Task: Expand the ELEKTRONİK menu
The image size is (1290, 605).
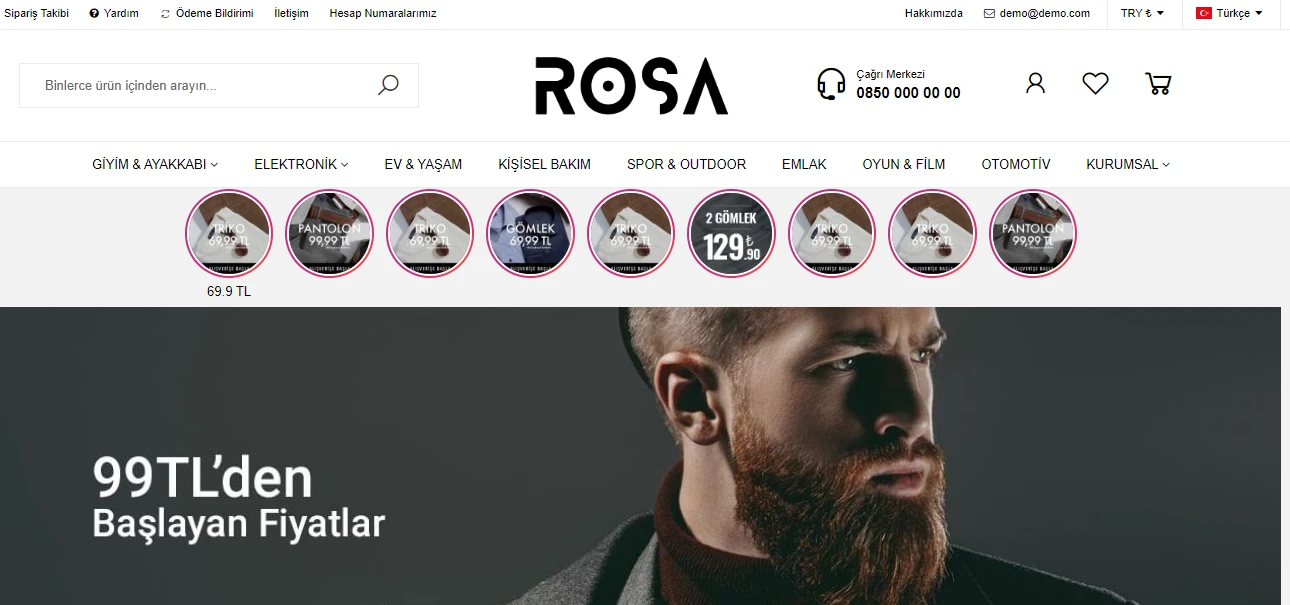Action: click(301, 164)
